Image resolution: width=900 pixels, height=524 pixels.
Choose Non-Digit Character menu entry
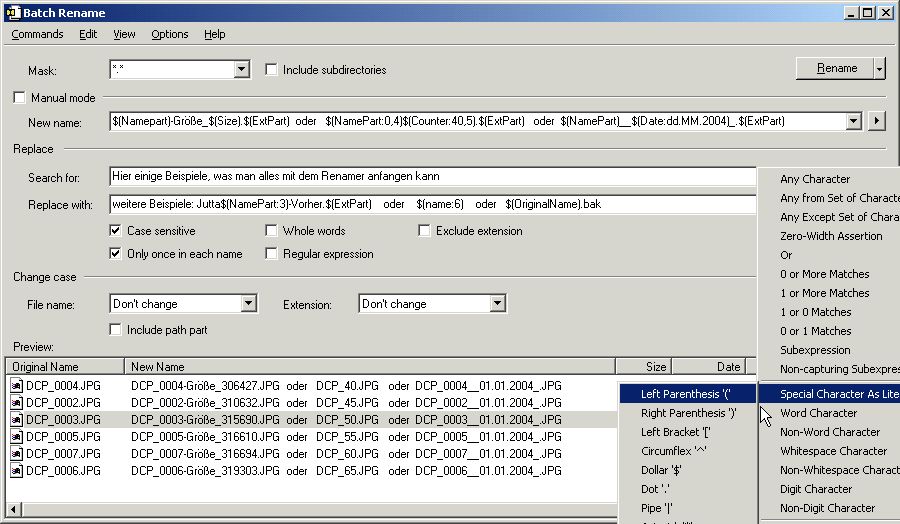pos(829,507)
